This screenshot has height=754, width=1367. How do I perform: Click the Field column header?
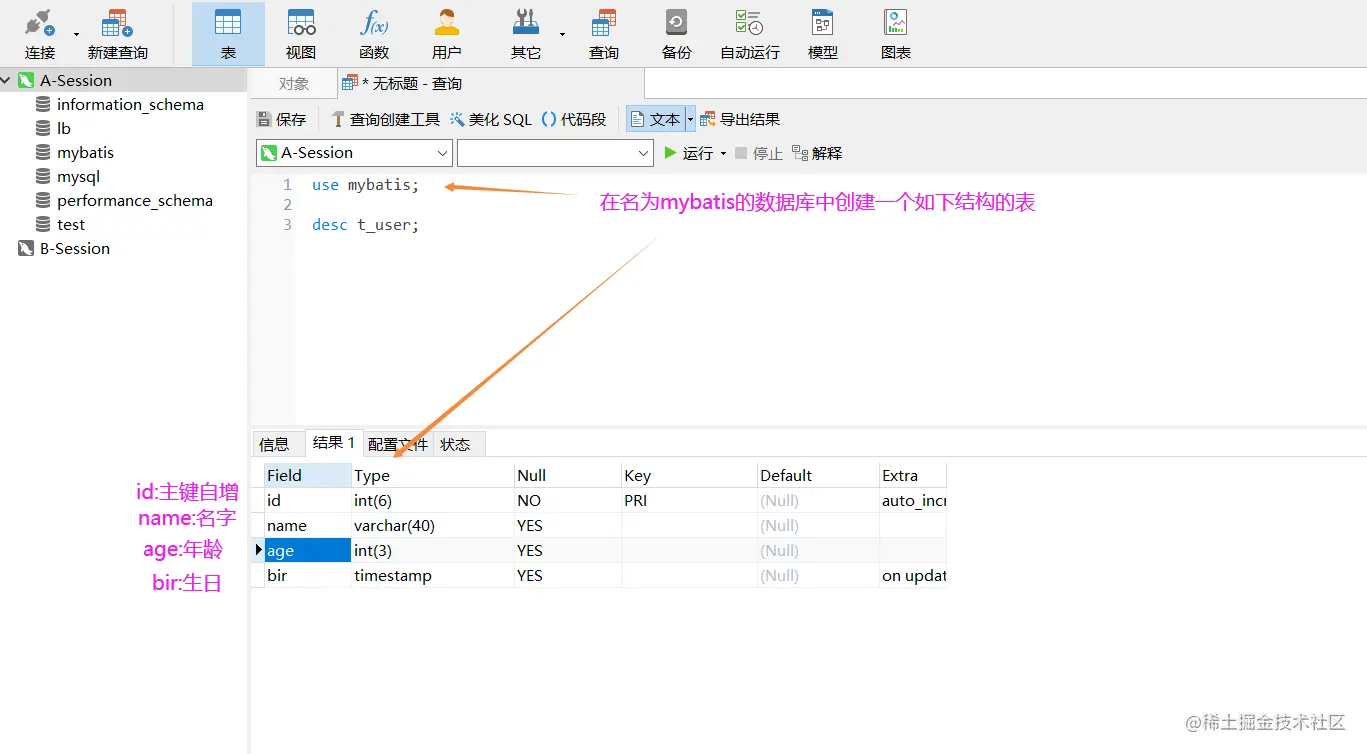[x=307, y=475]
